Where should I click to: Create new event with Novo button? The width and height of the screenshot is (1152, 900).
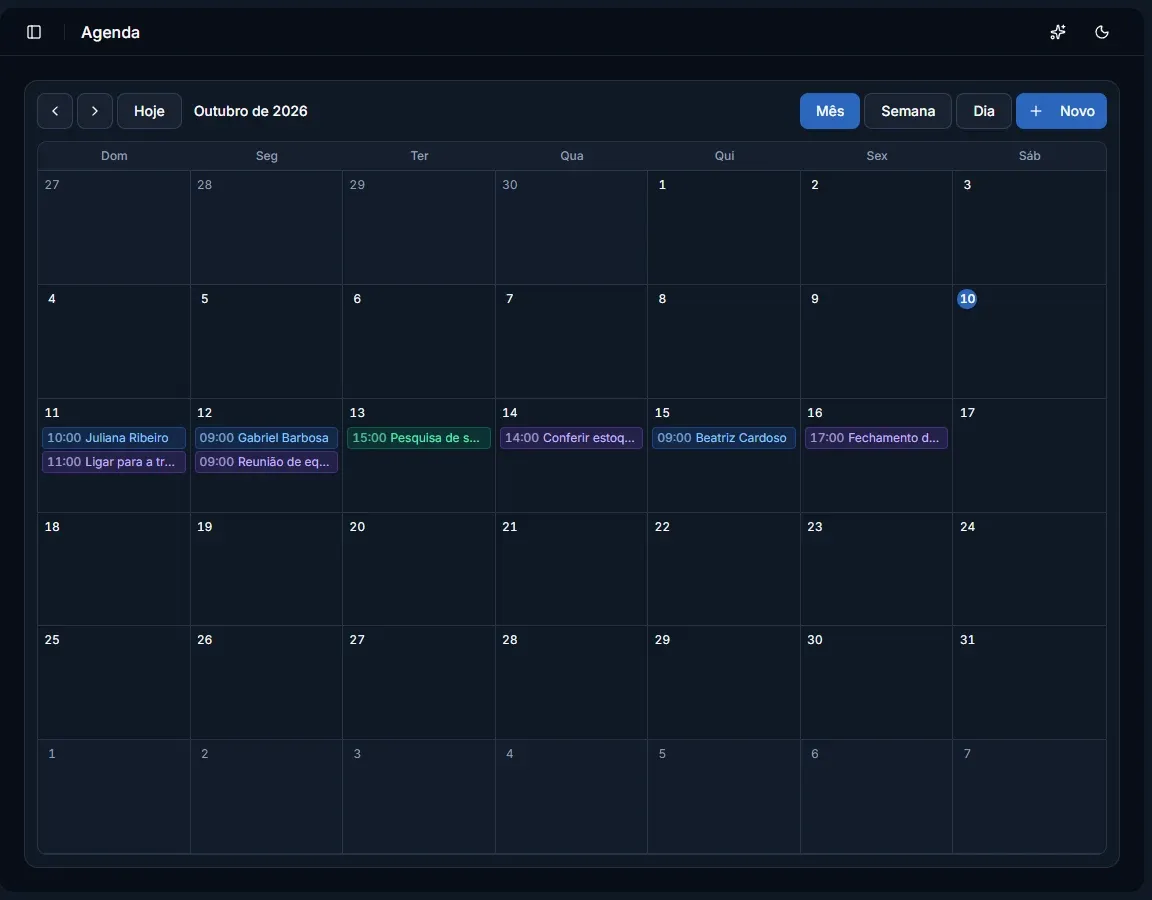pos(1061,111)
